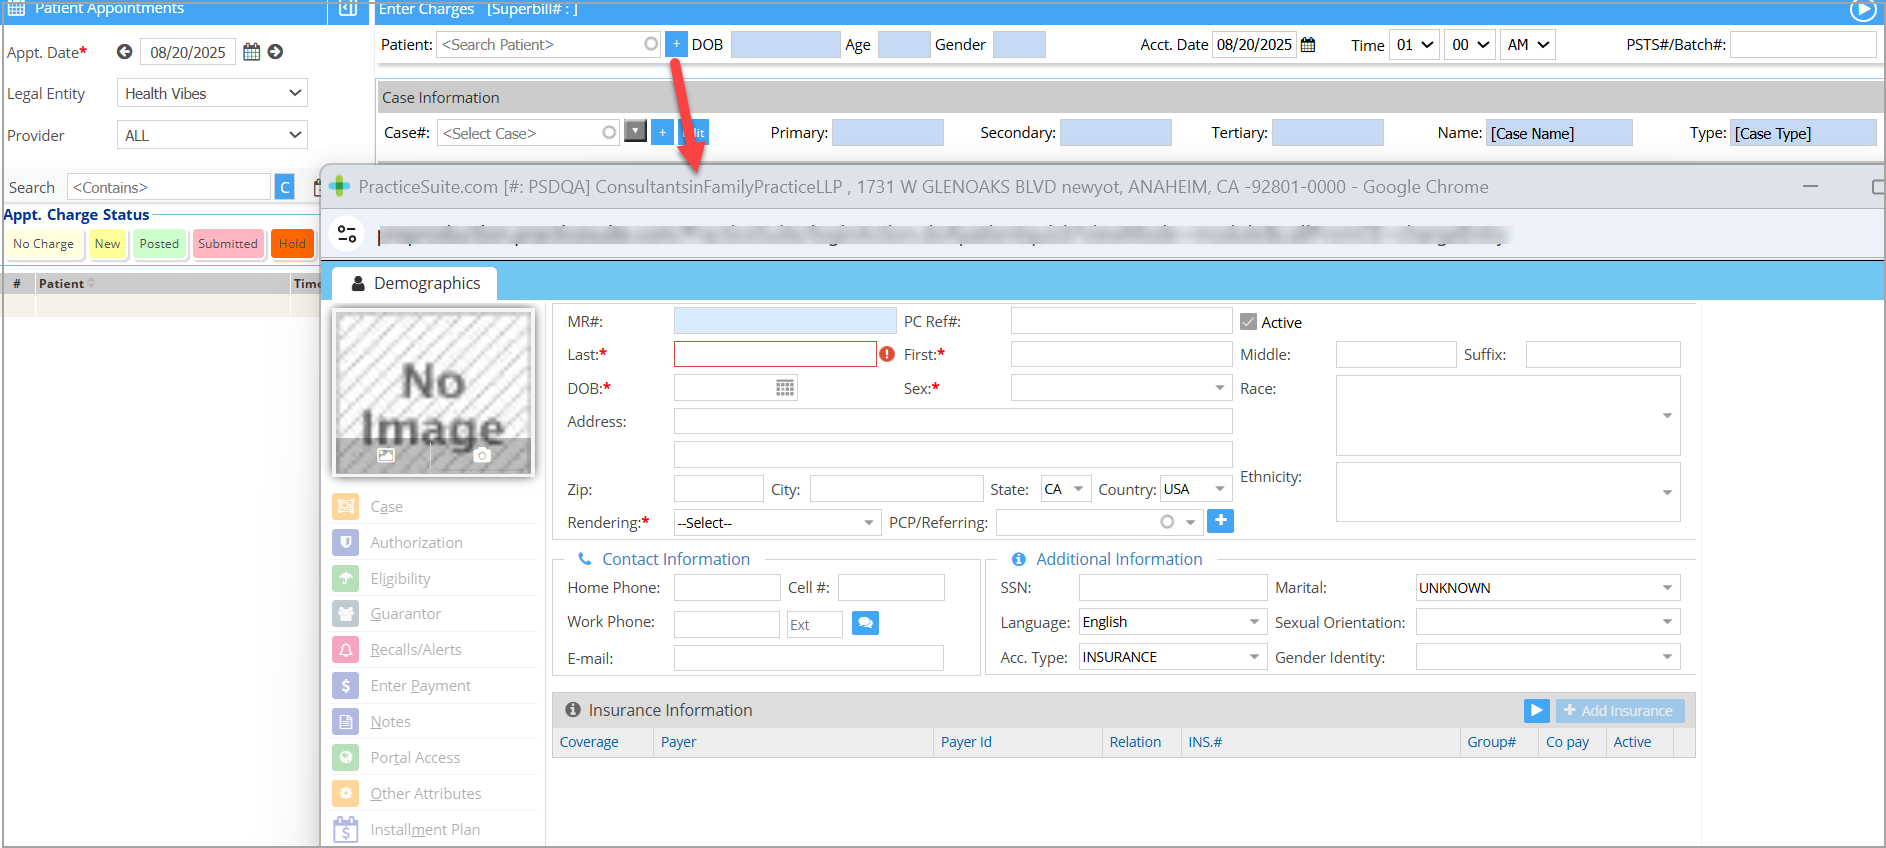The height and width of the screenshot is (848, 1886).
Task: Toggle the Active checkbox
Action: click(1248, 322)
